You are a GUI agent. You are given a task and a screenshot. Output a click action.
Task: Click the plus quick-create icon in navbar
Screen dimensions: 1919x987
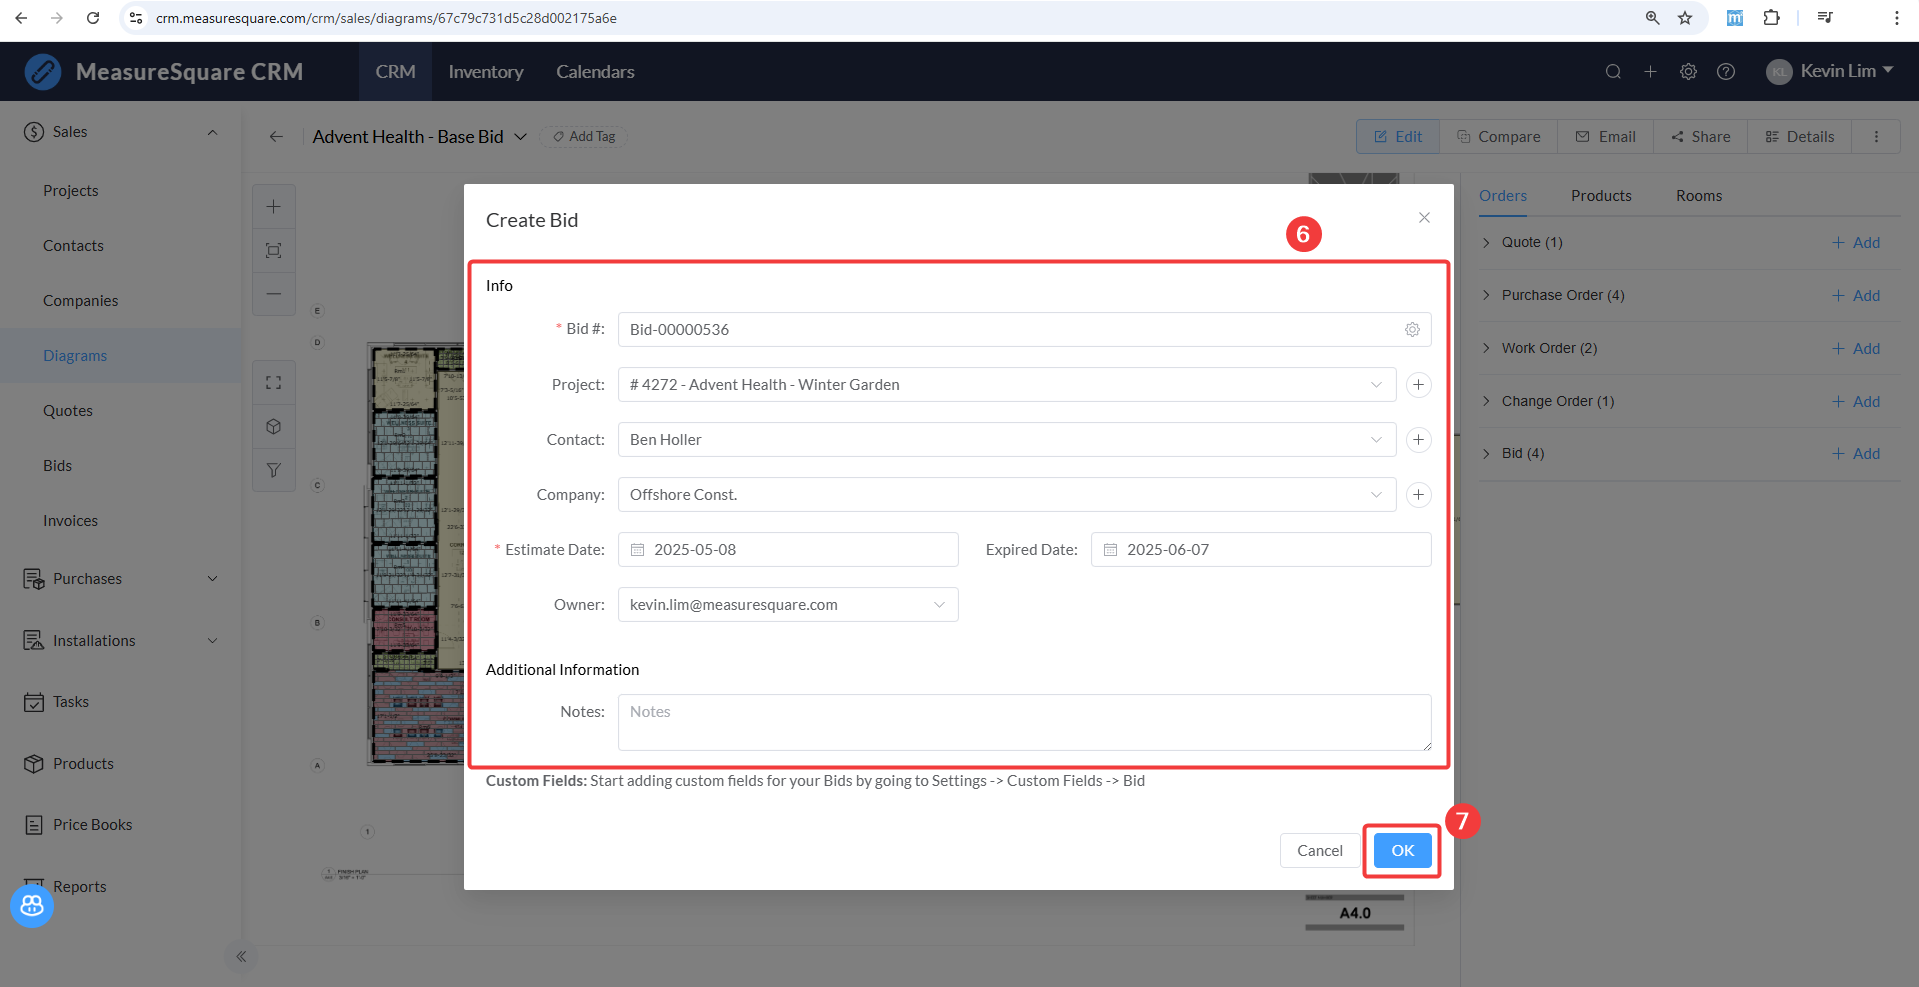[1650, 72]
